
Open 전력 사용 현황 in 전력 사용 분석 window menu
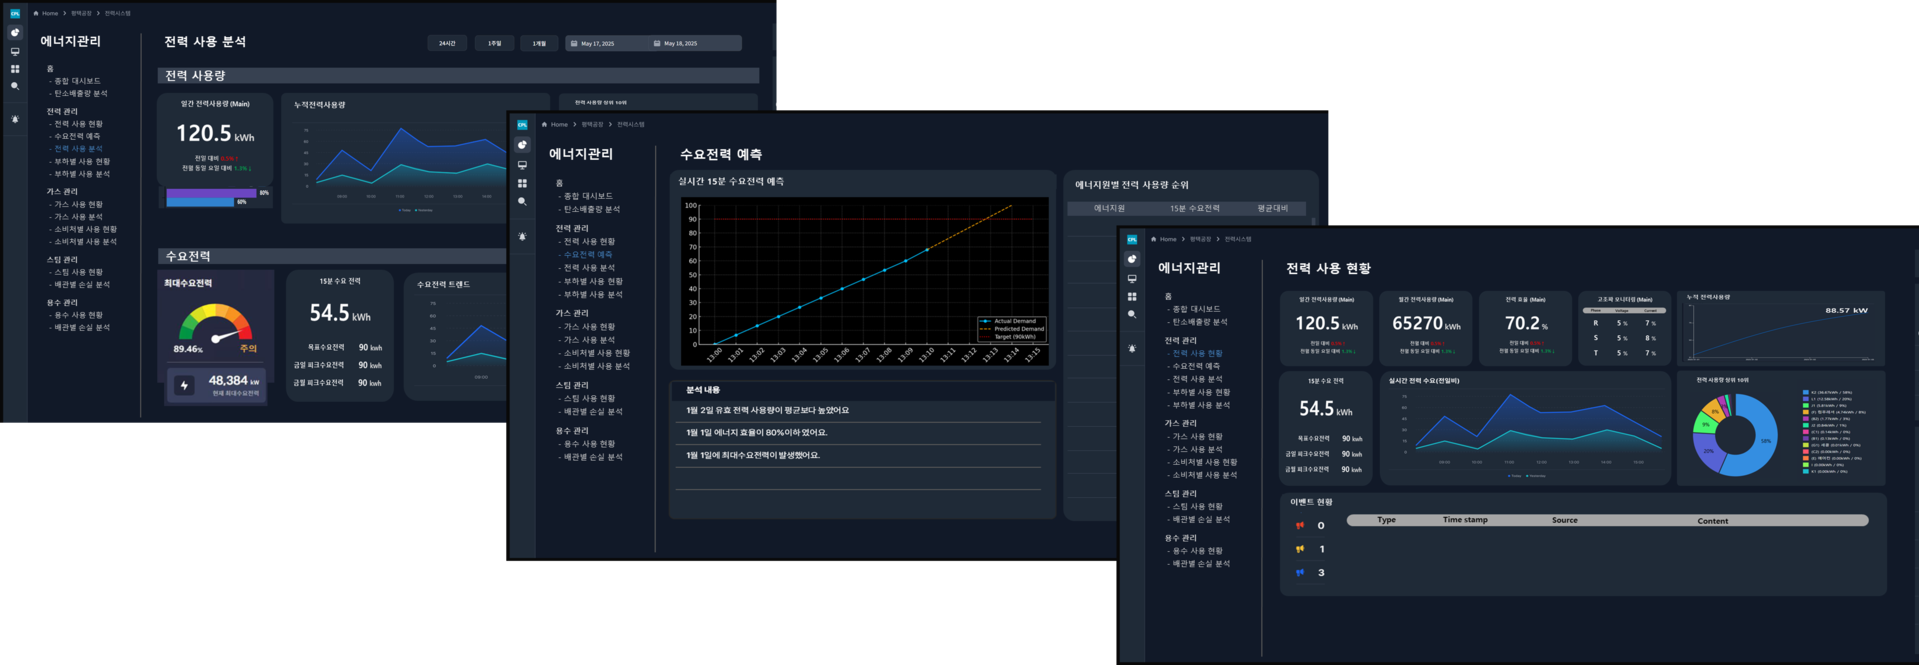[78, 124]
